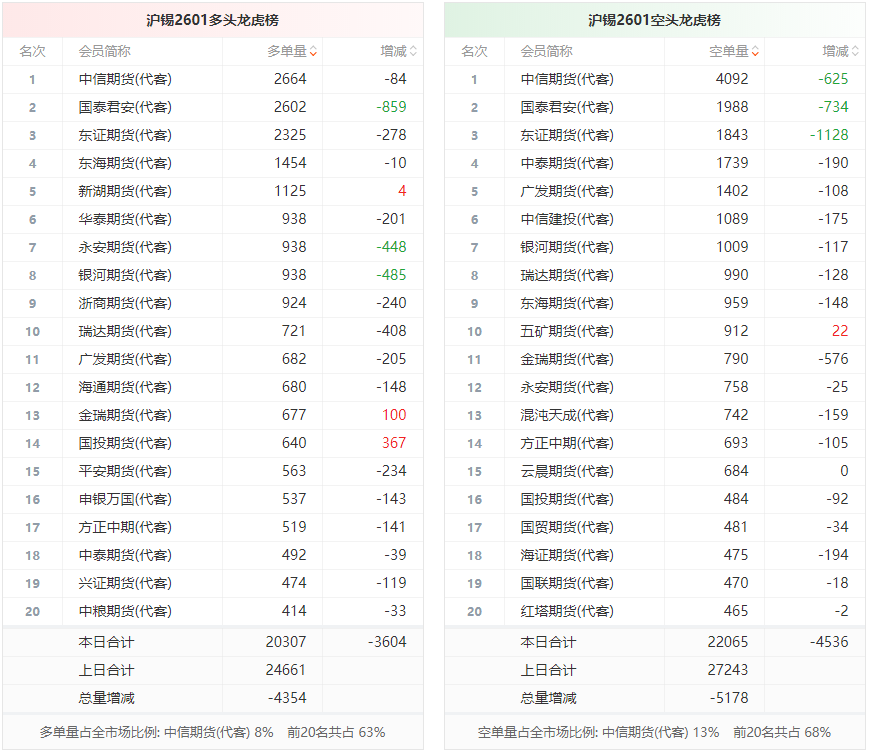The width and height of the screenshot is (870, 754).
Task: Select 五矿期货(代客) row name
Action: pos(567,331)
